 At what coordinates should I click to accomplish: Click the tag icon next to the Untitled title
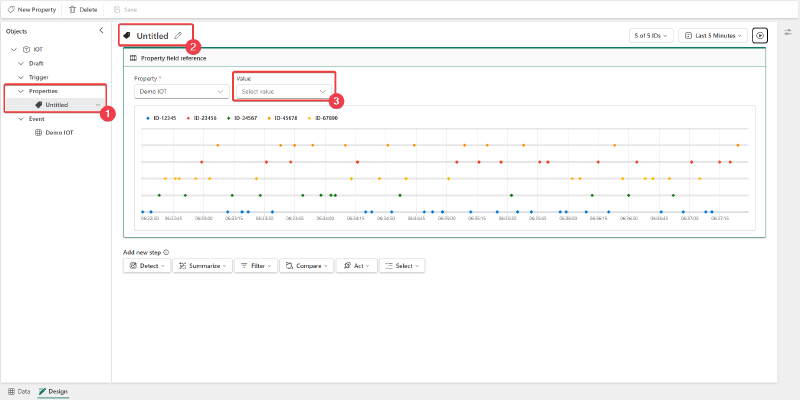coord(127,36)
